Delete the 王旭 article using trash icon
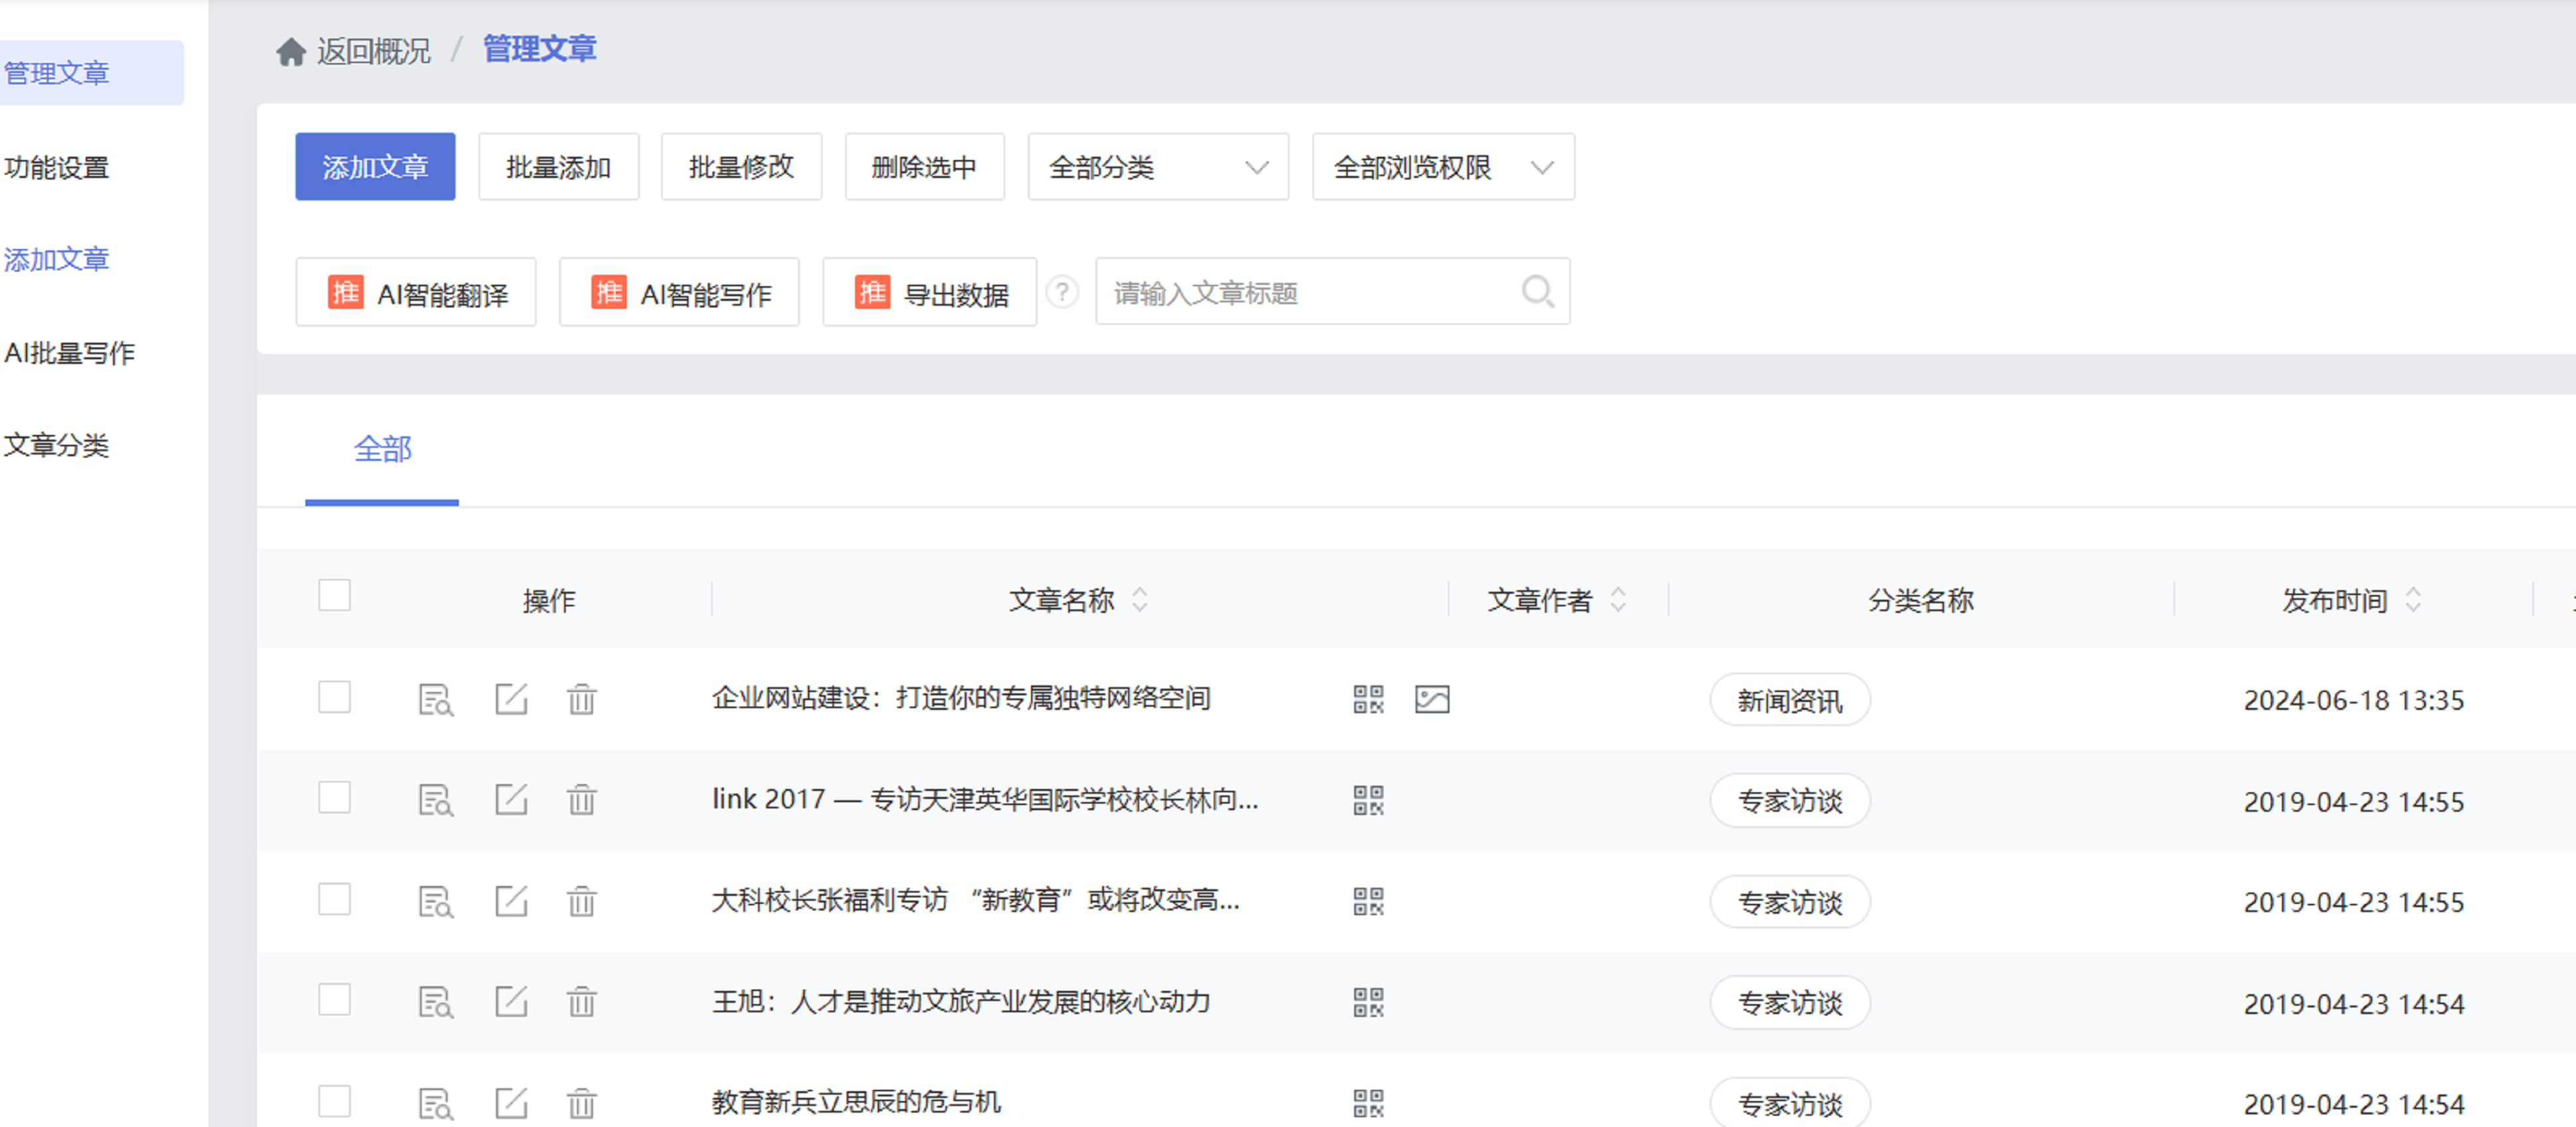2576x1127 pixels. click(581, 1001)
